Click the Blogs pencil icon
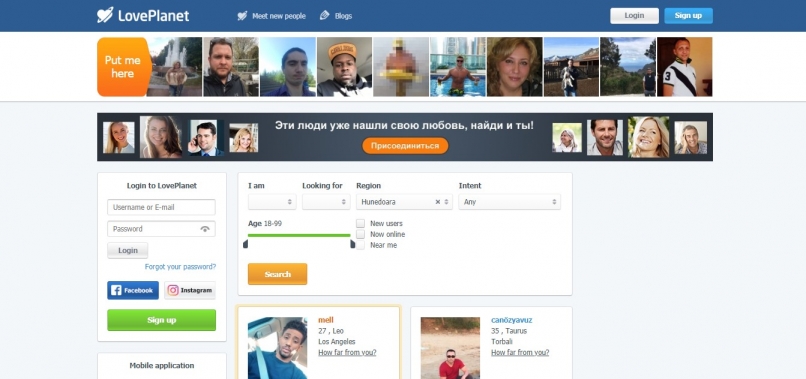Image resolution: width=806 pixels, height=379 pixels. click(x=324, y=15)
